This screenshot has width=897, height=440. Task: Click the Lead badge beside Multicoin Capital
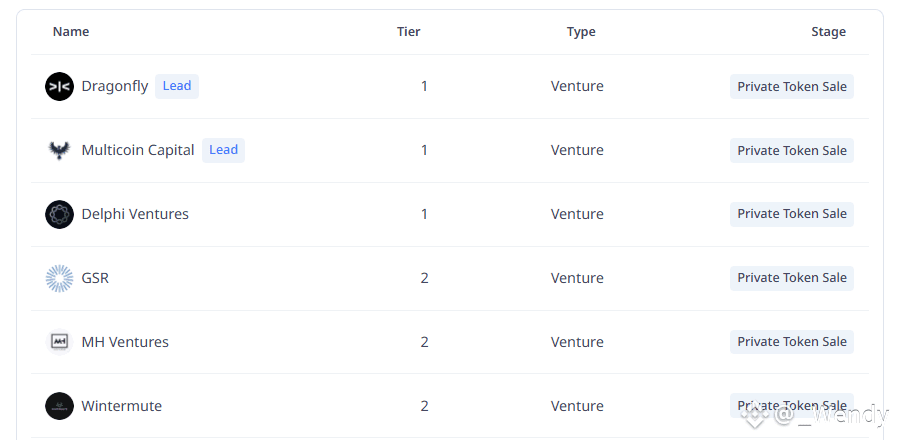coord(223,150)
